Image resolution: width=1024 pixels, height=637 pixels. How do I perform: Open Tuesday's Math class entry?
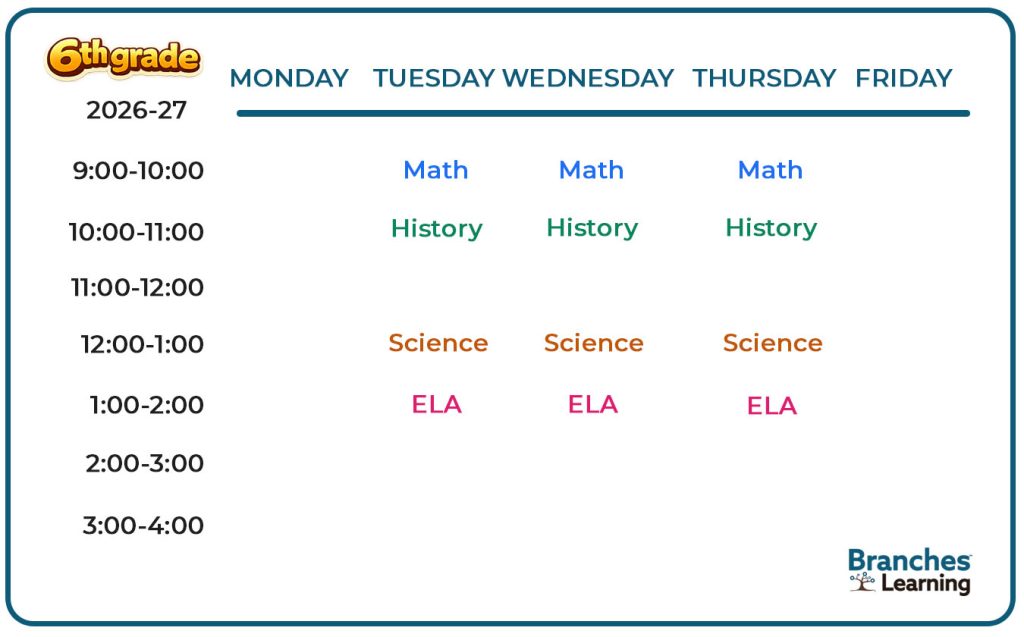click(436, 170)
